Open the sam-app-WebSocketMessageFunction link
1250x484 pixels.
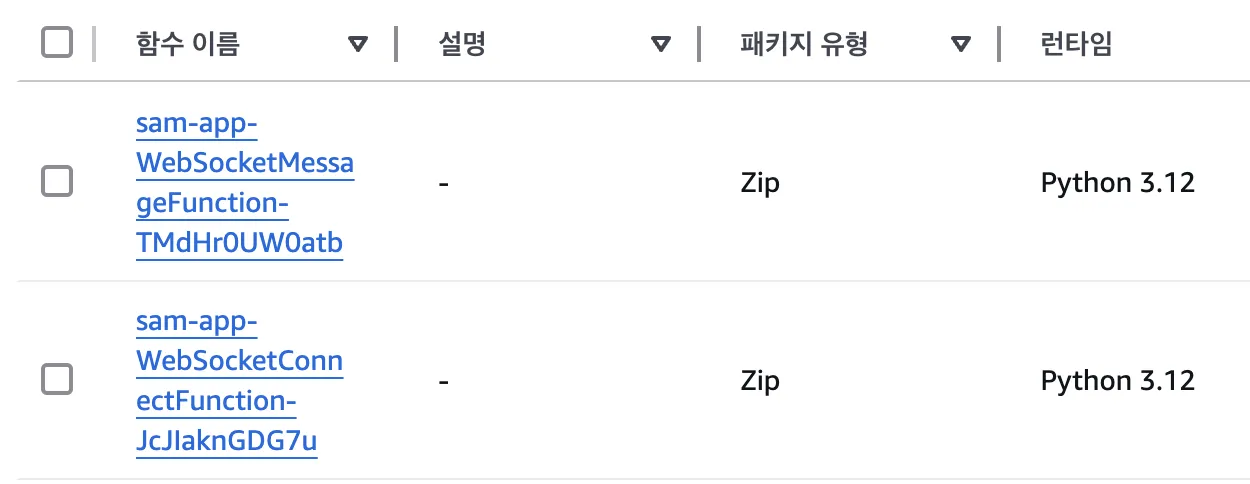[x=245, y=184]
